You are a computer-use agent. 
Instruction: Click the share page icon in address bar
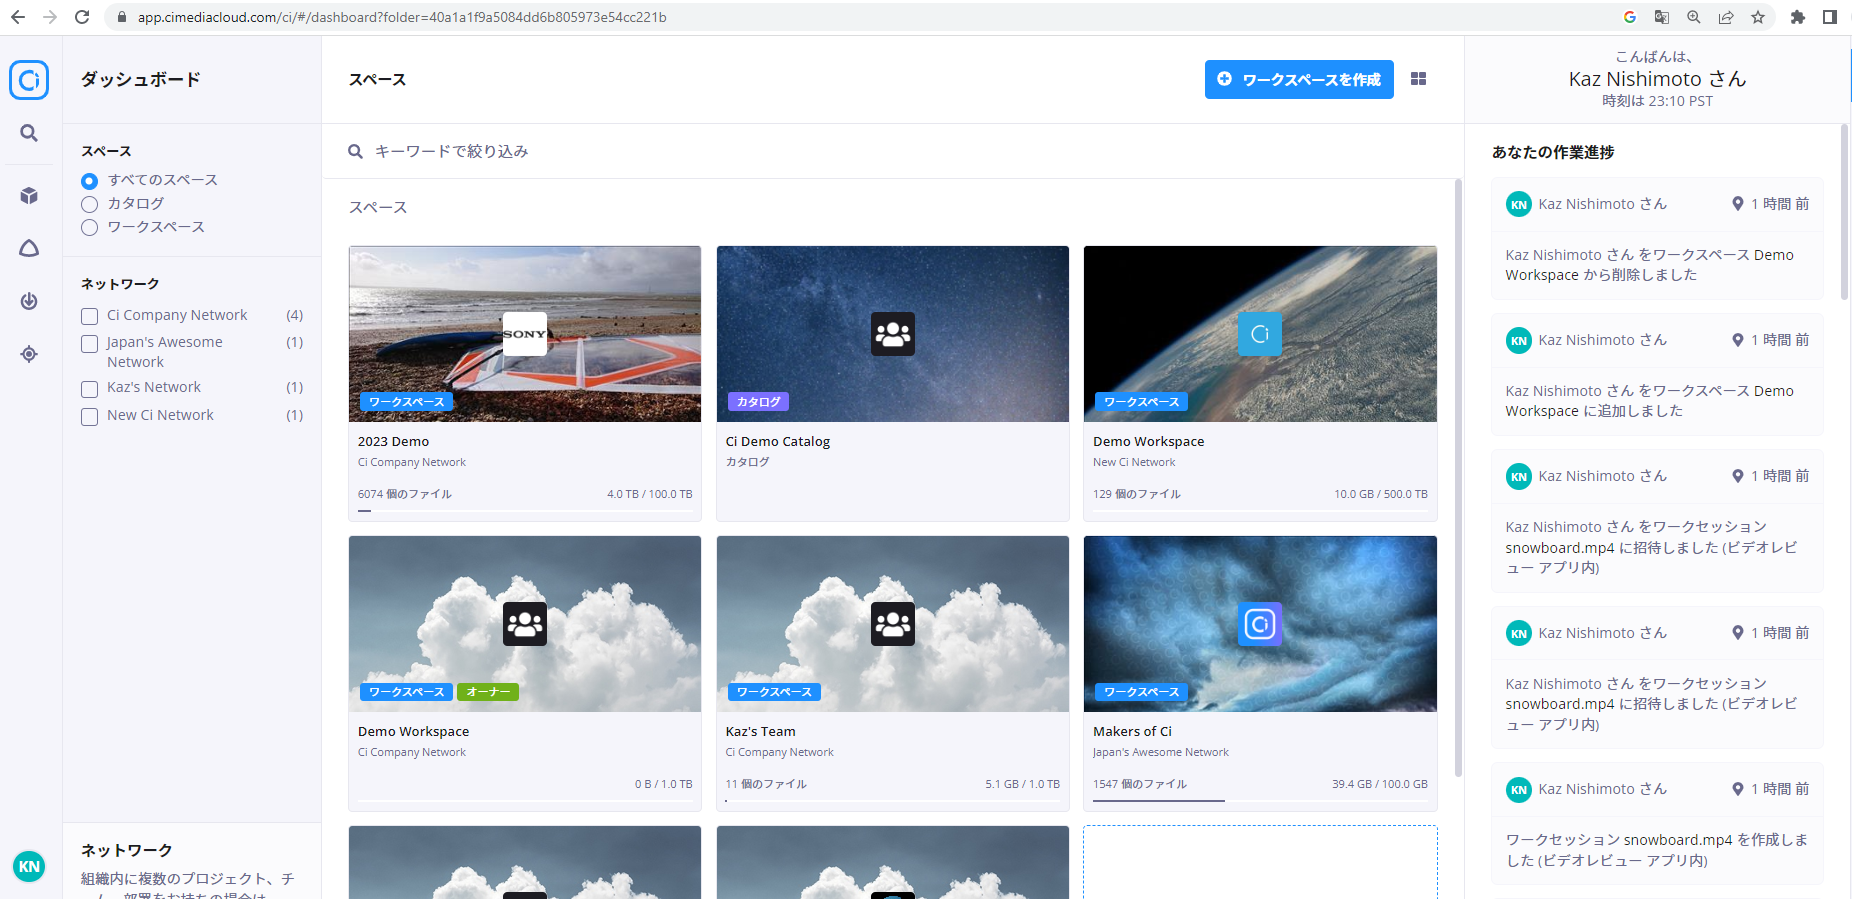click(x=1726, y=17)
